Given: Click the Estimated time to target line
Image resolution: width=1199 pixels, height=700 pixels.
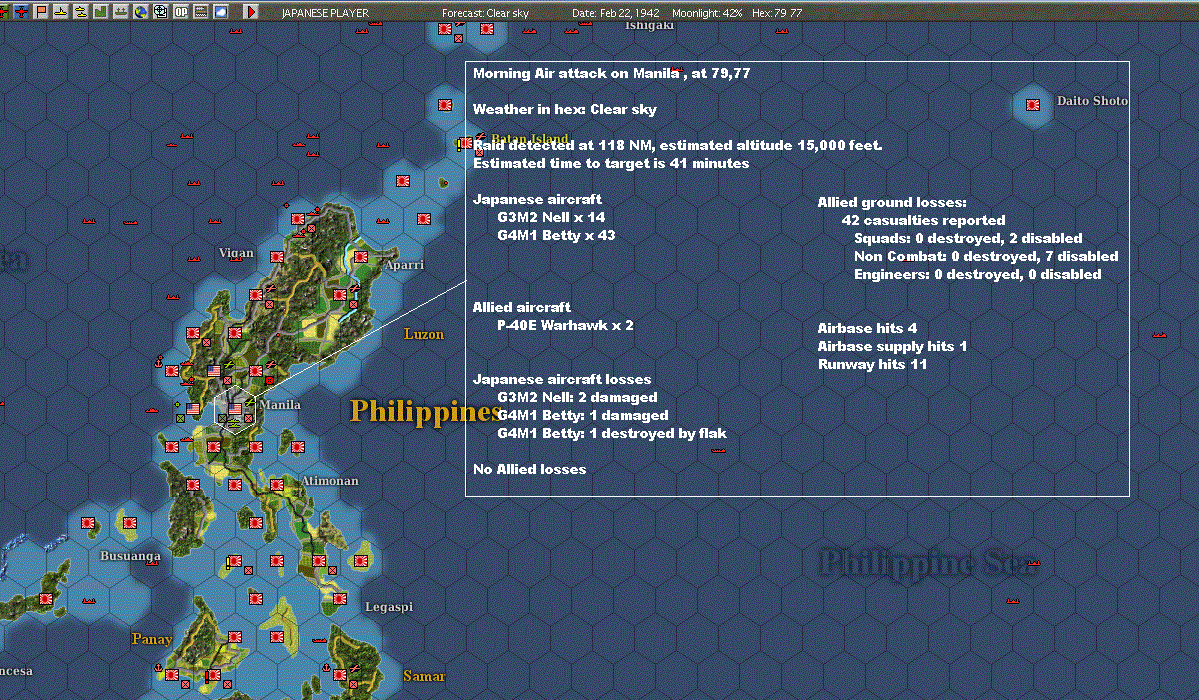Looking at the screenshot, I should pyautogui.click(x=610, y=164).
